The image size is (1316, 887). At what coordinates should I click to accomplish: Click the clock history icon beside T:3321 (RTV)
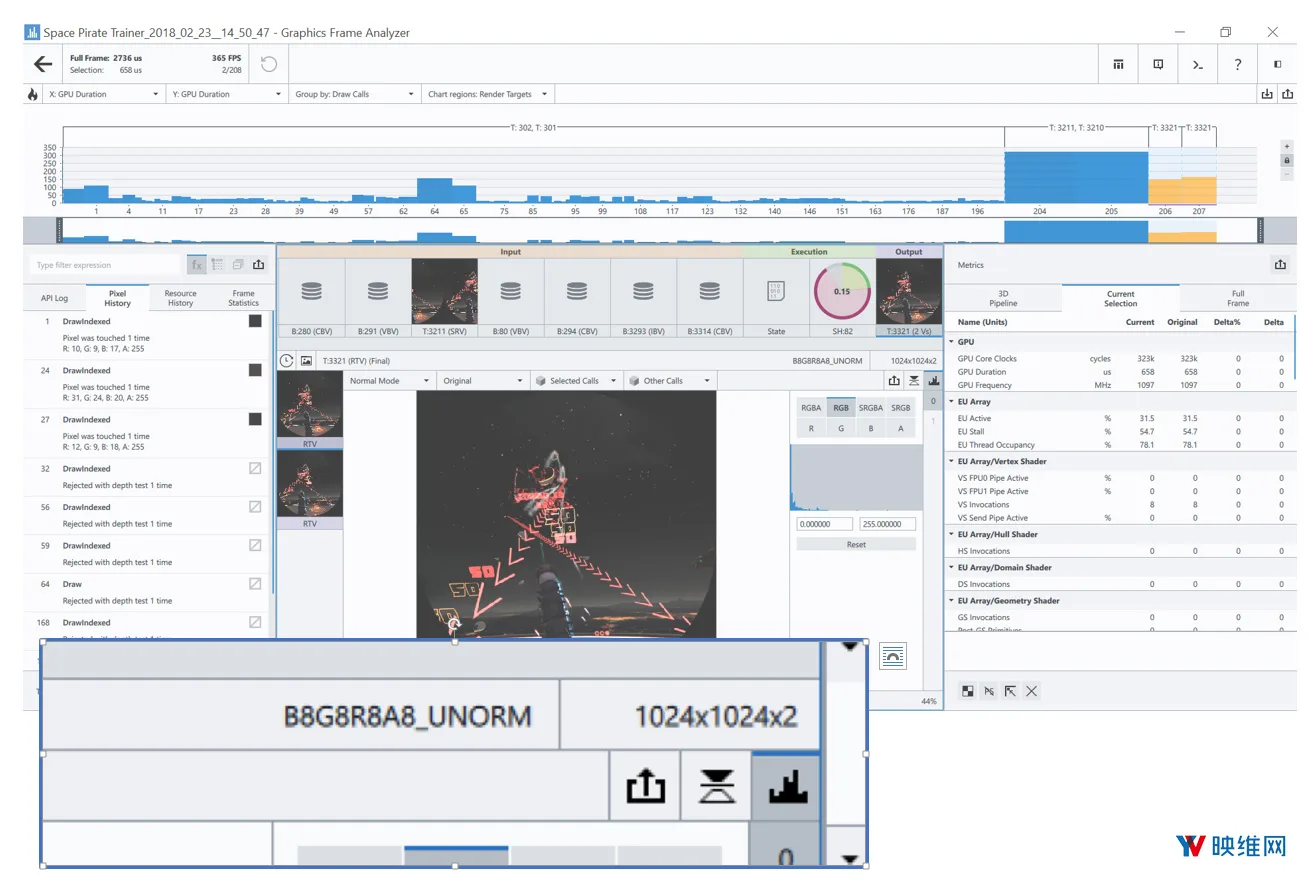288,360
